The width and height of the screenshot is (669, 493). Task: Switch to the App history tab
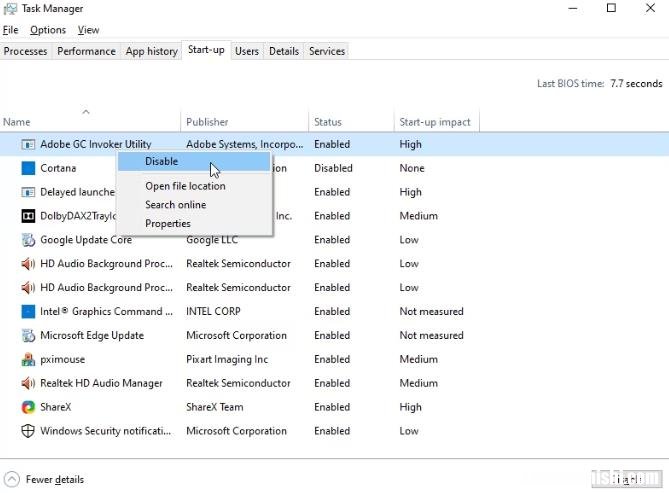(151, 51)
